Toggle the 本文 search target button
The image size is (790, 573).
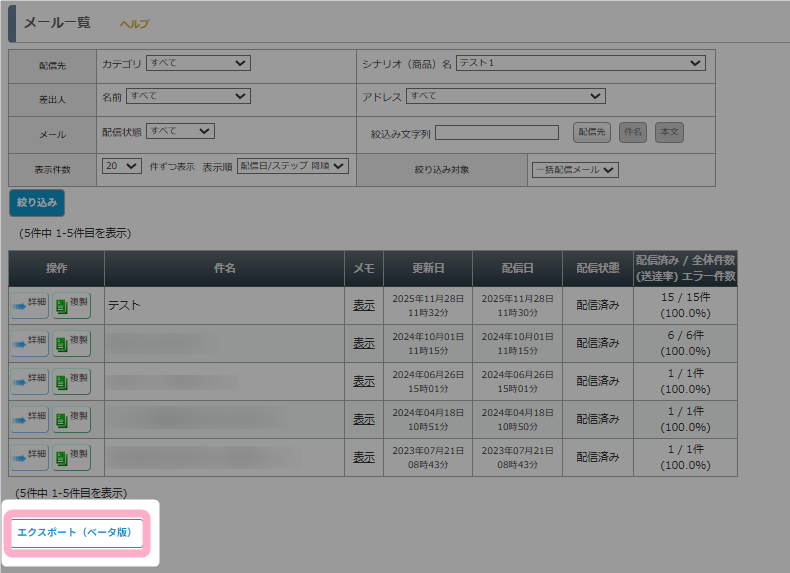[669, 132]
